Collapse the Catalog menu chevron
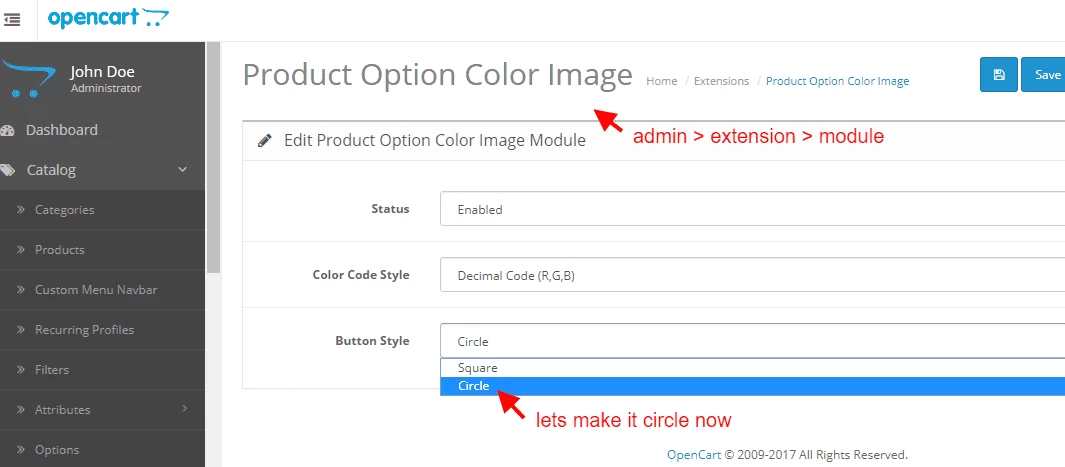Screen dimensions: 1065x467 pos(182,170)
